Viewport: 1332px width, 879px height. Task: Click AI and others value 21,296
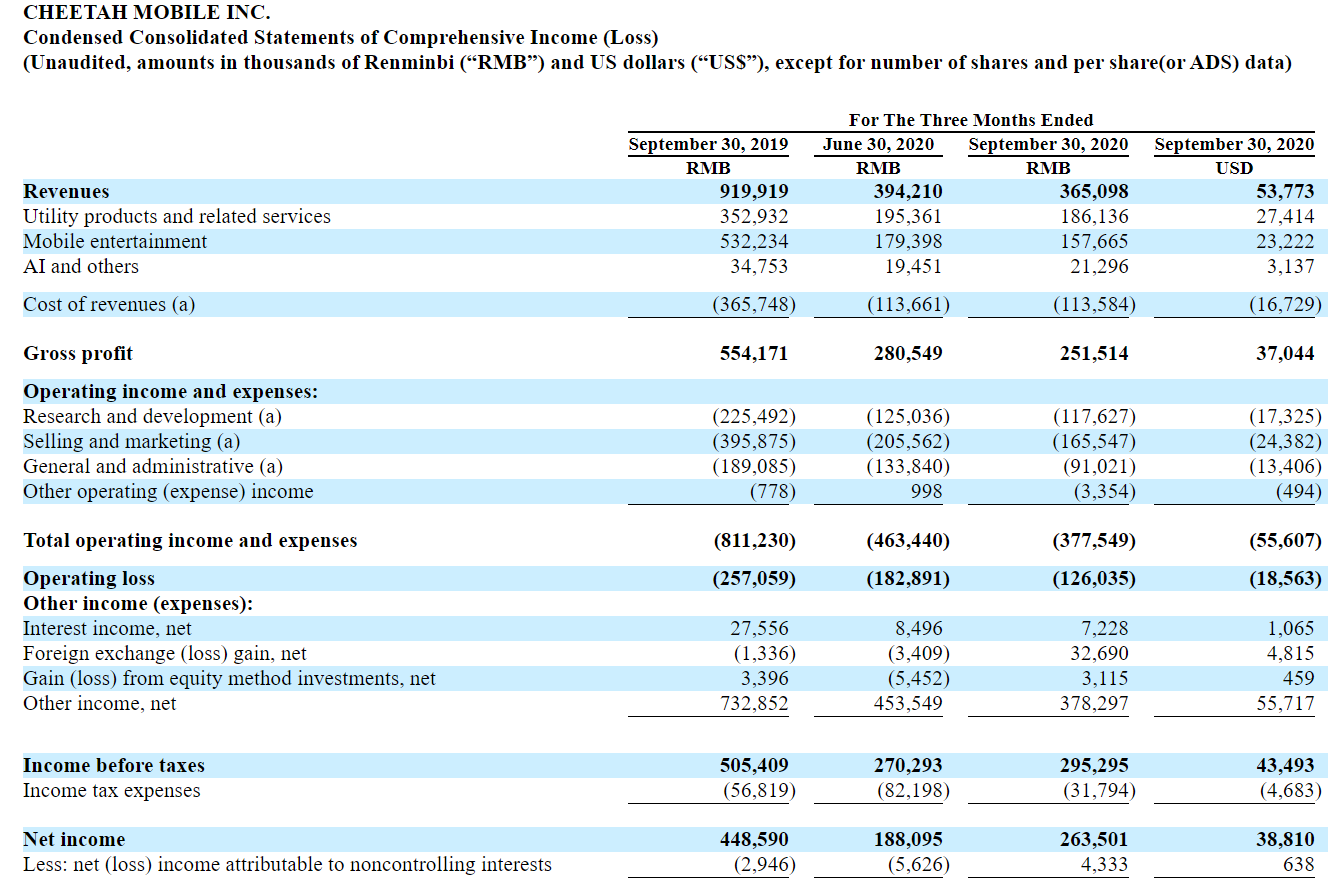point(1099,266)
